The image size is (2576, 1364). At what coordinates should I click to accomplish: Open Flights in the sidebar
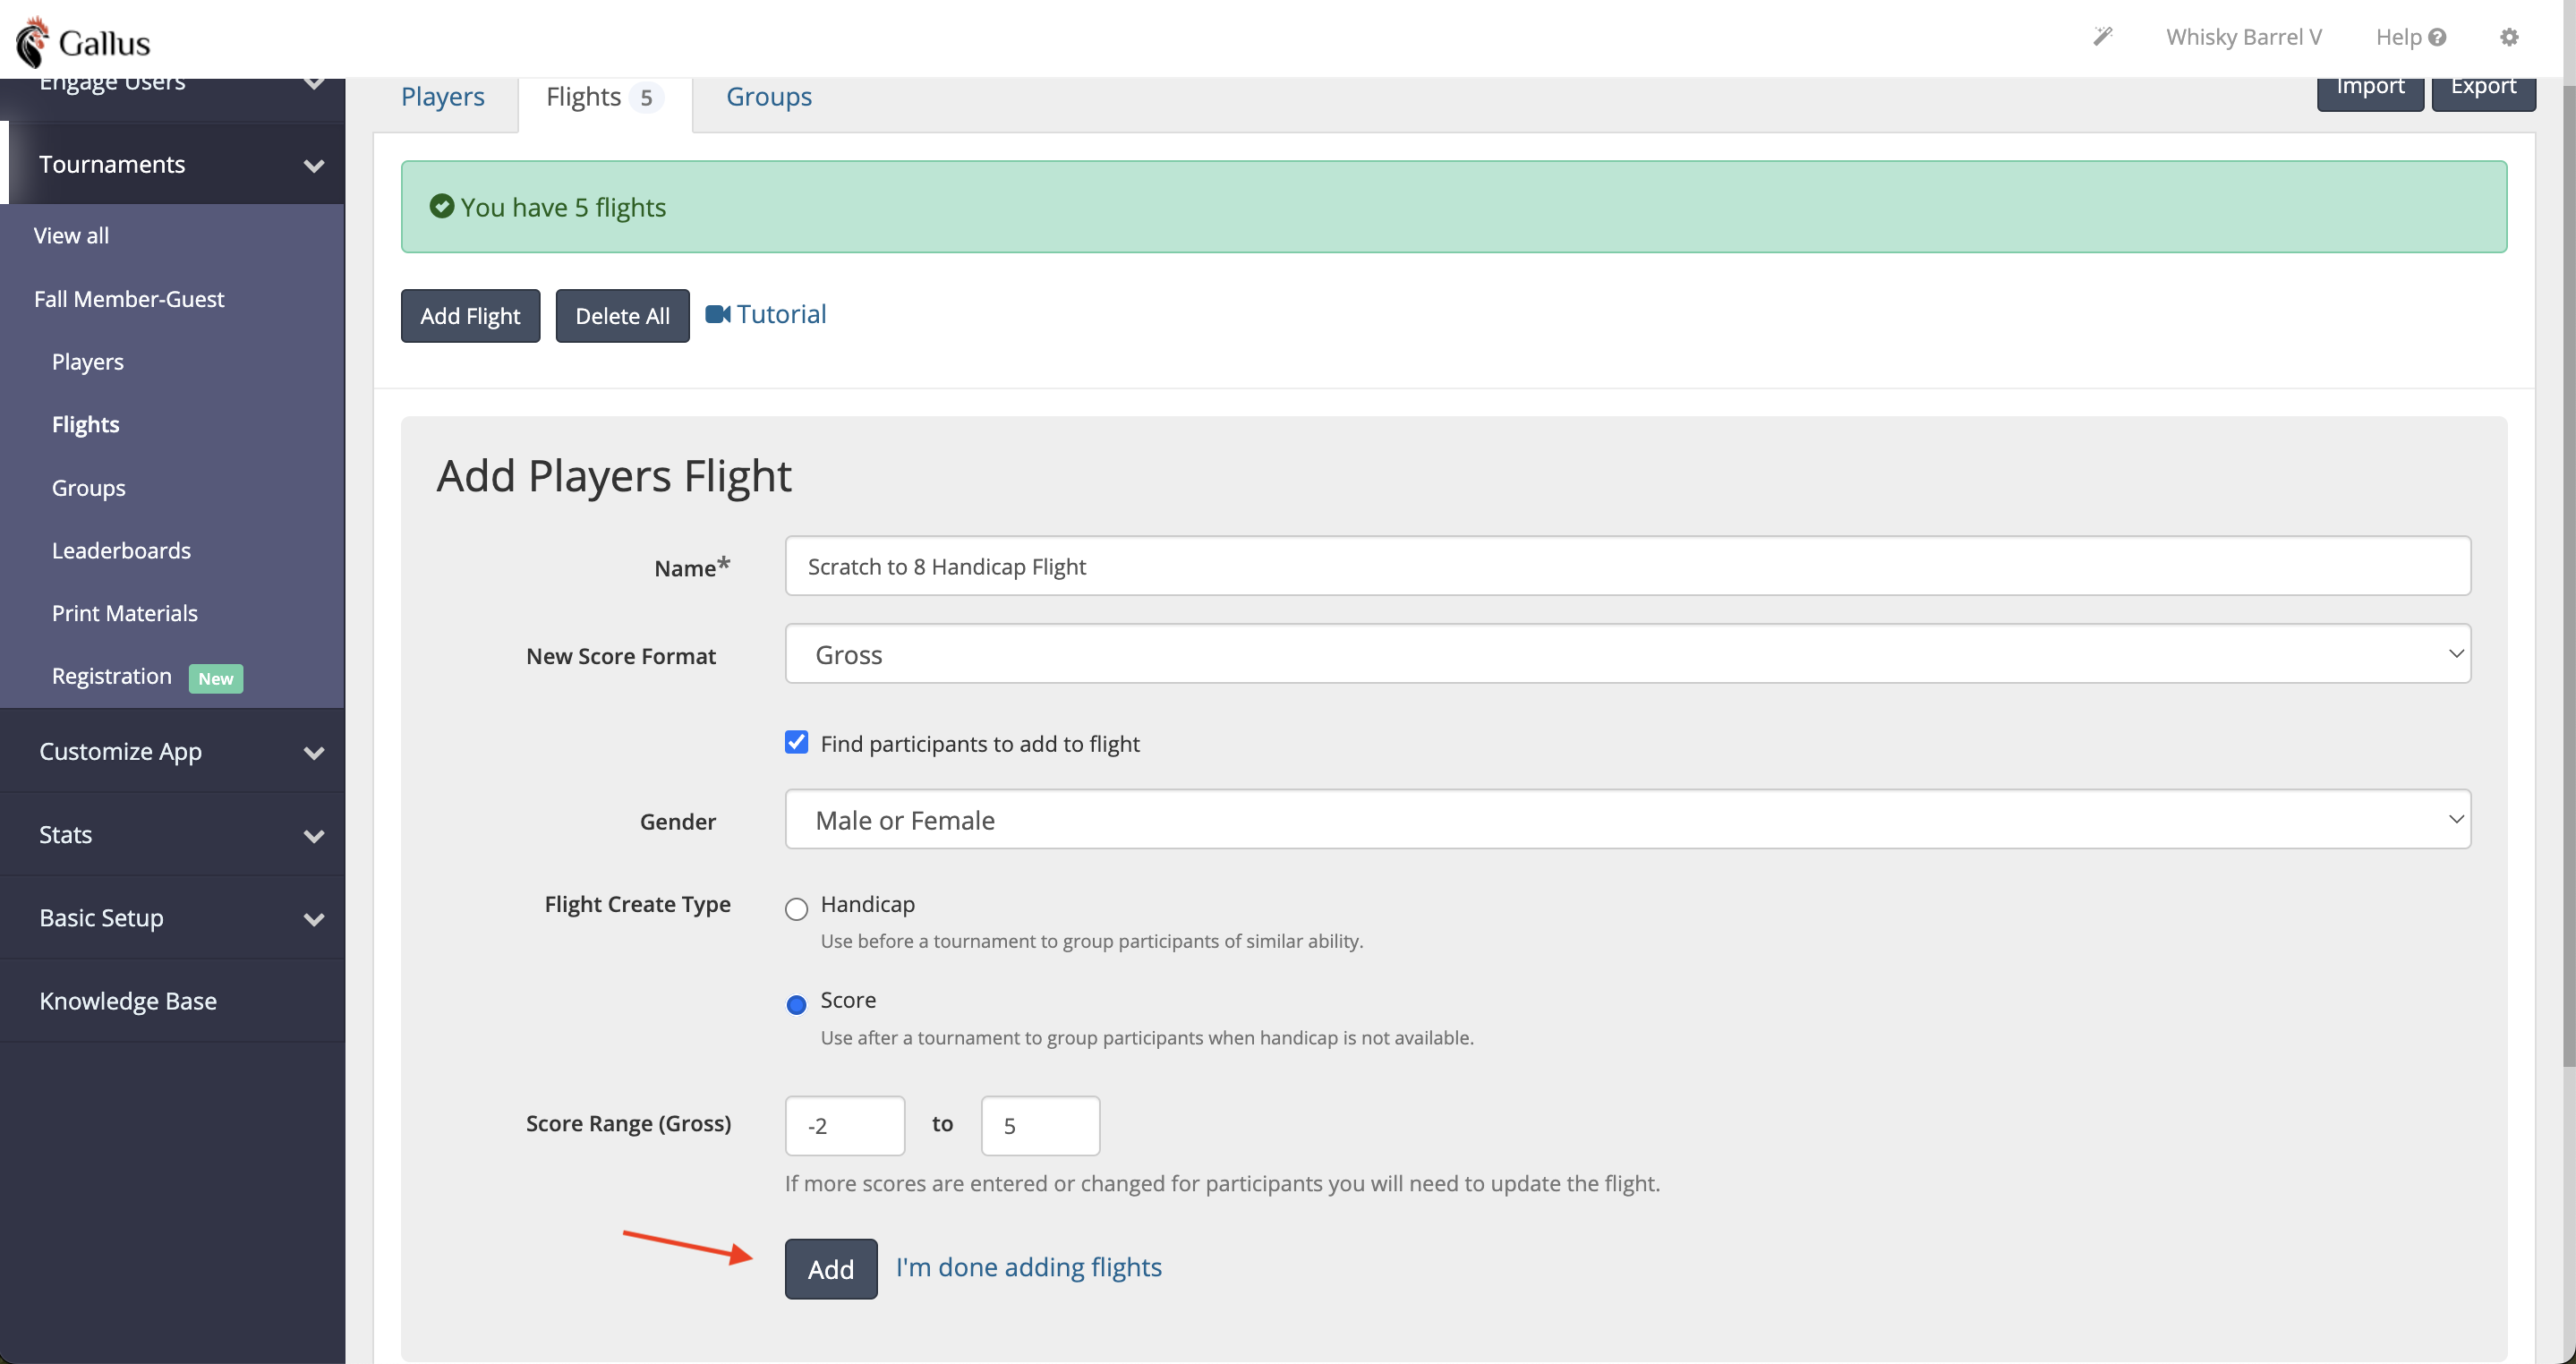(x=85, y=424)
